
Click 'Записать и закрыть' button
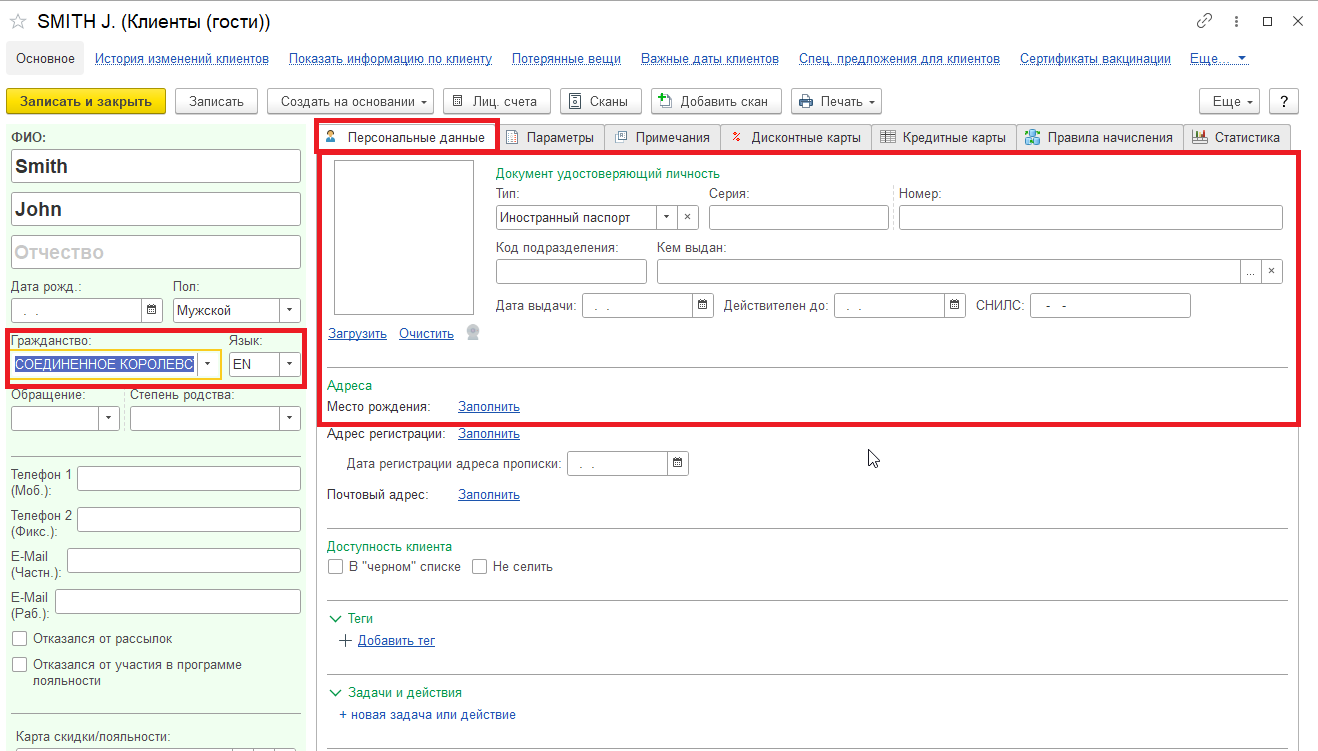point(86,101)
